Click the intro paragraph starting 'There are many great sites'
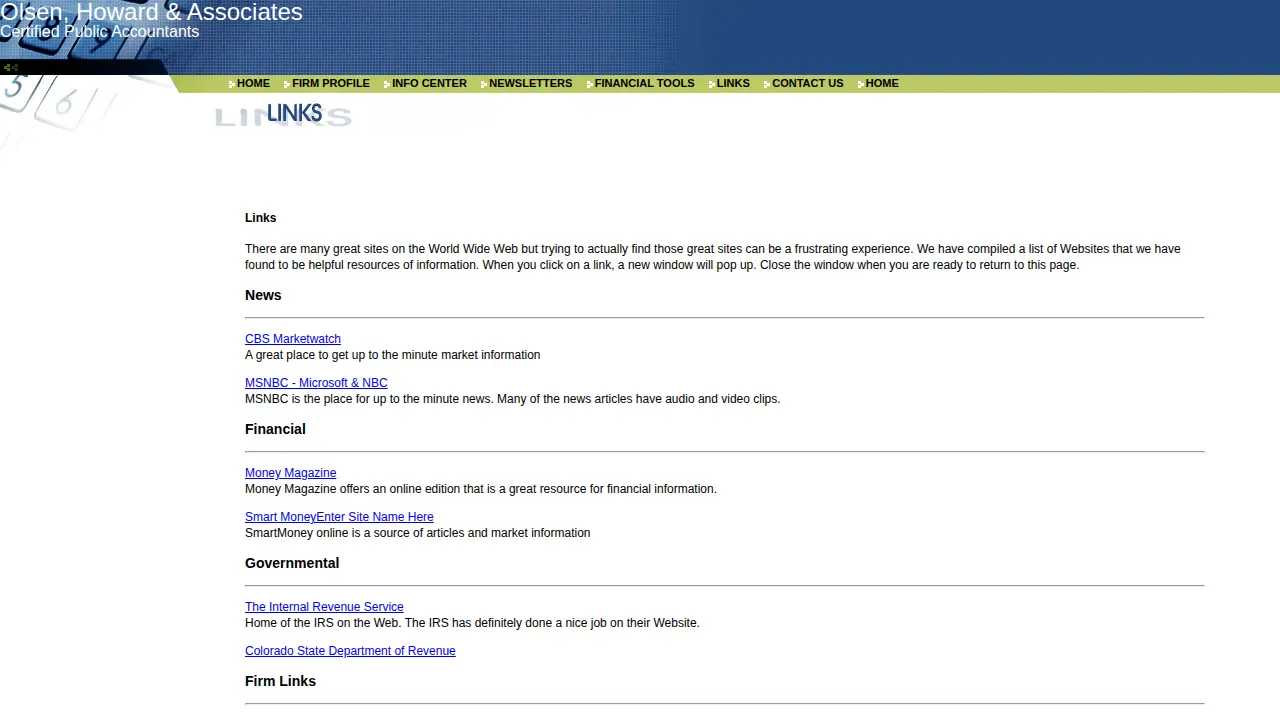Image resolution: width=1280 pixels, height=720 pixels. pos(713,257)
